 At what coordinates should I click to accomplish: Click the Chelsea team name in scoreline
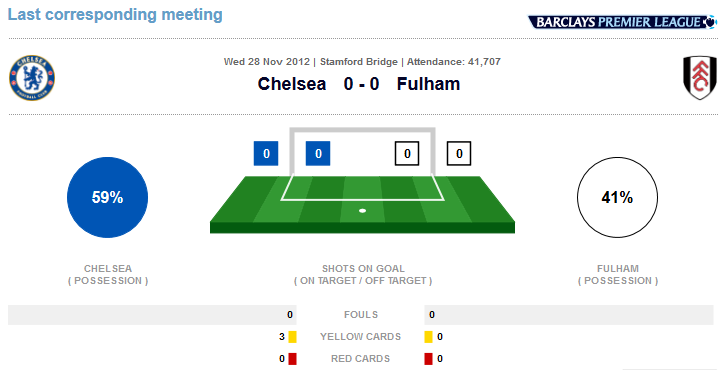click(x=292, y=84)
